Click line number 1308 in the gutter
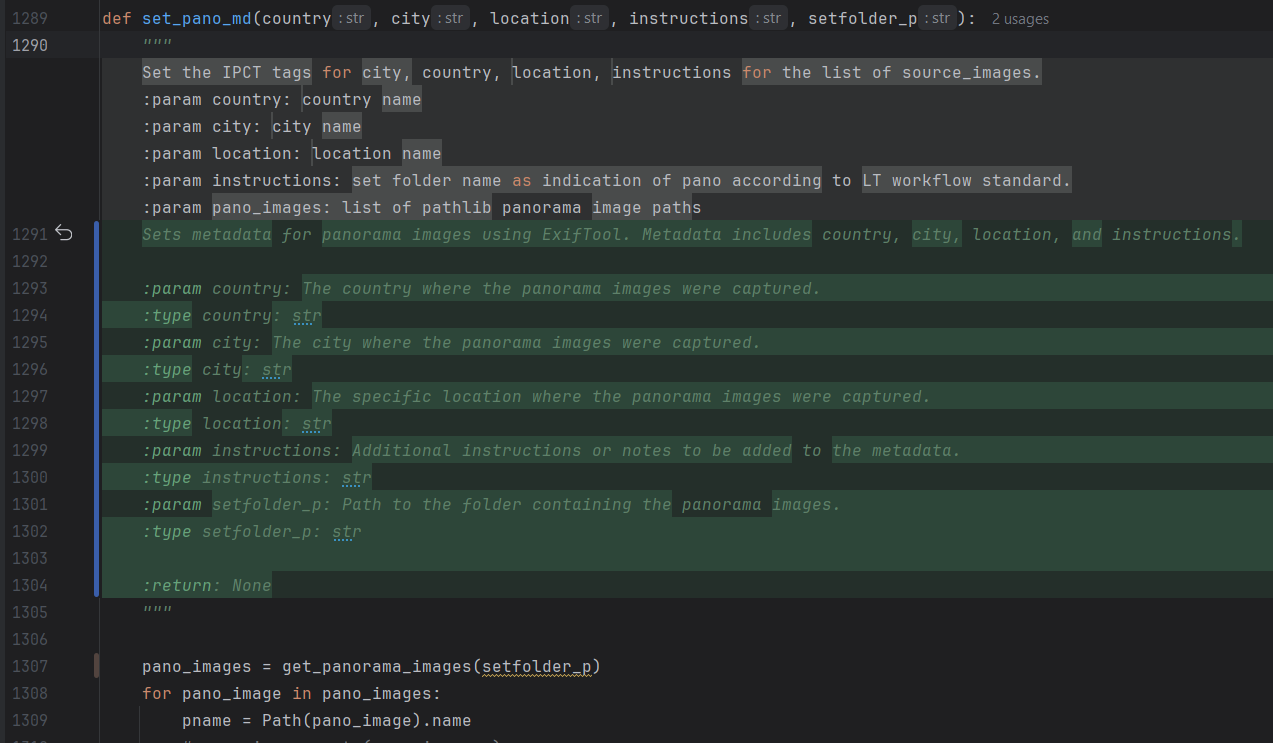This screenshot has width=1273, height=743. pos(30,693)
